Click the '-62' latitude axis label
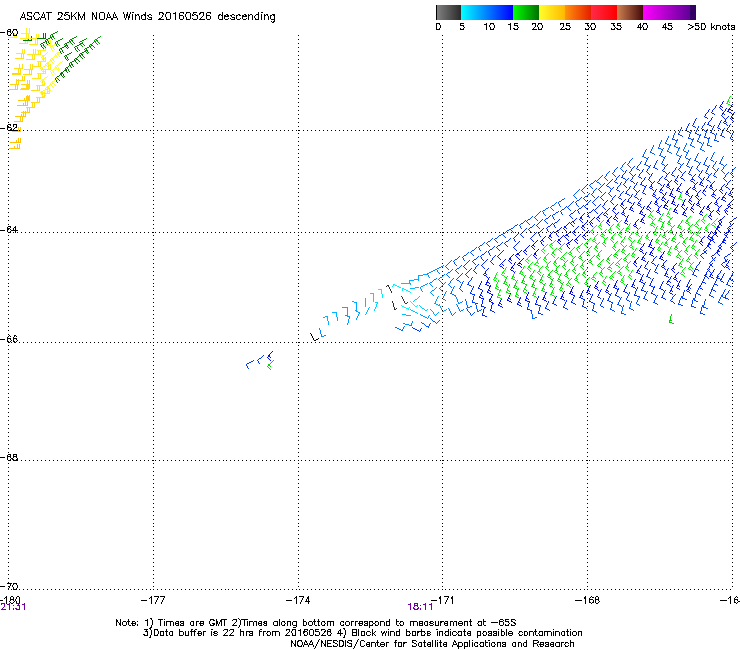This screenshot has width=740, height=650. click(9, 128)
